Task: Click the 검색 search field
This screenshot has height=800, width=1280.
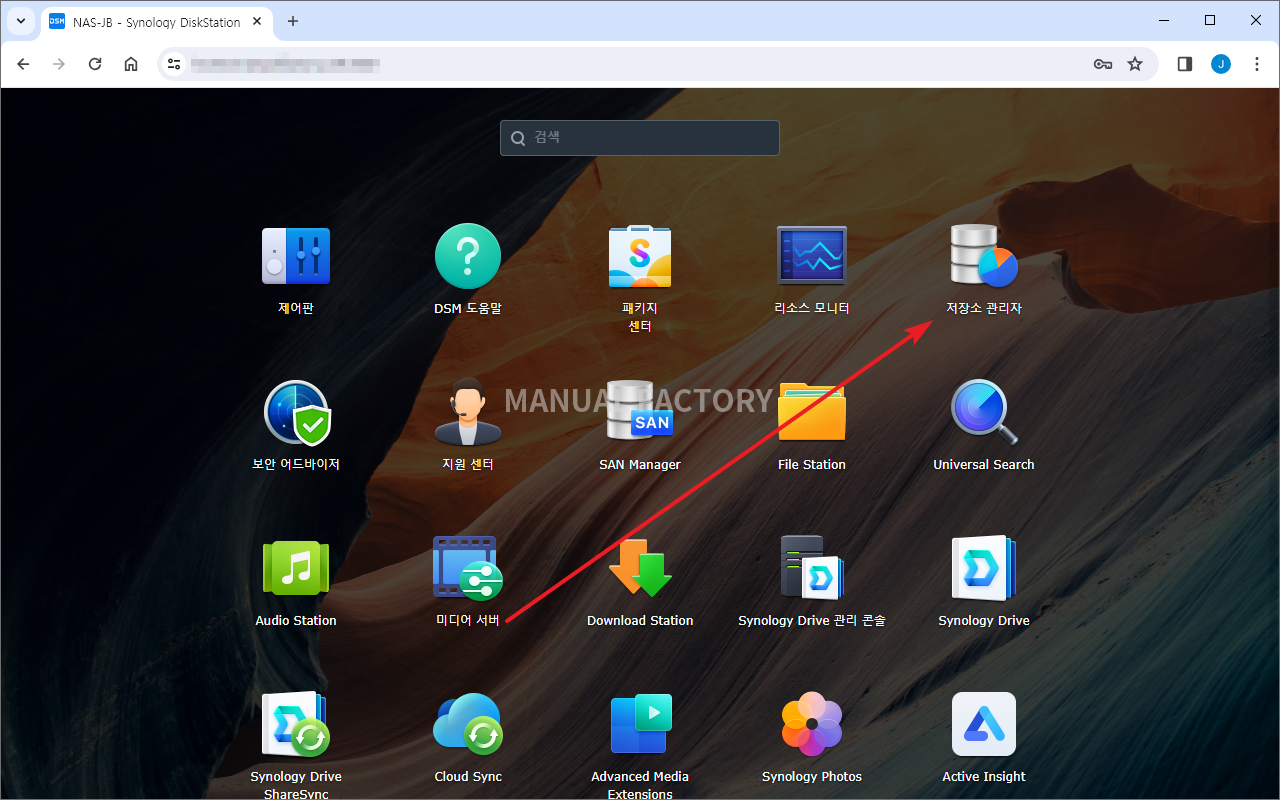Action: pos(640,138)
